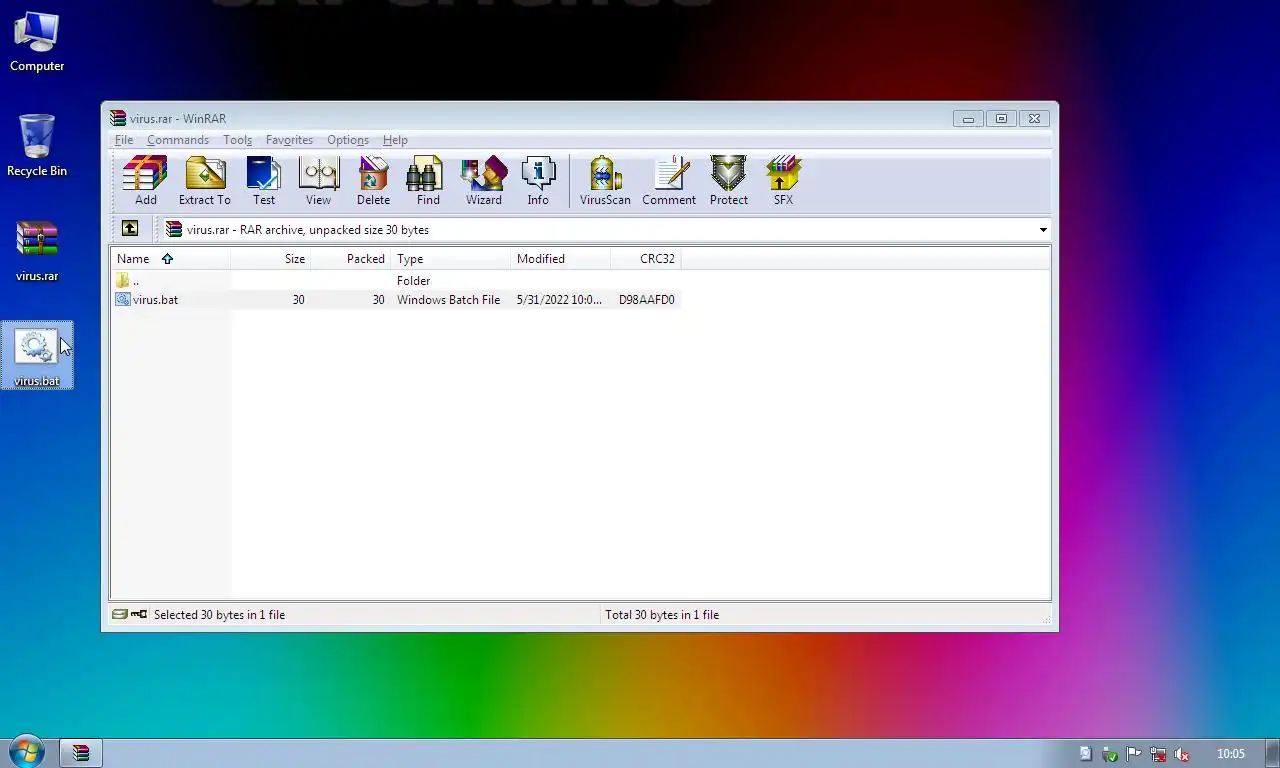The width and height of the screenshot is (1280, 768).
Task: Open the Favorites menu
Action: (x=289, y=140)
